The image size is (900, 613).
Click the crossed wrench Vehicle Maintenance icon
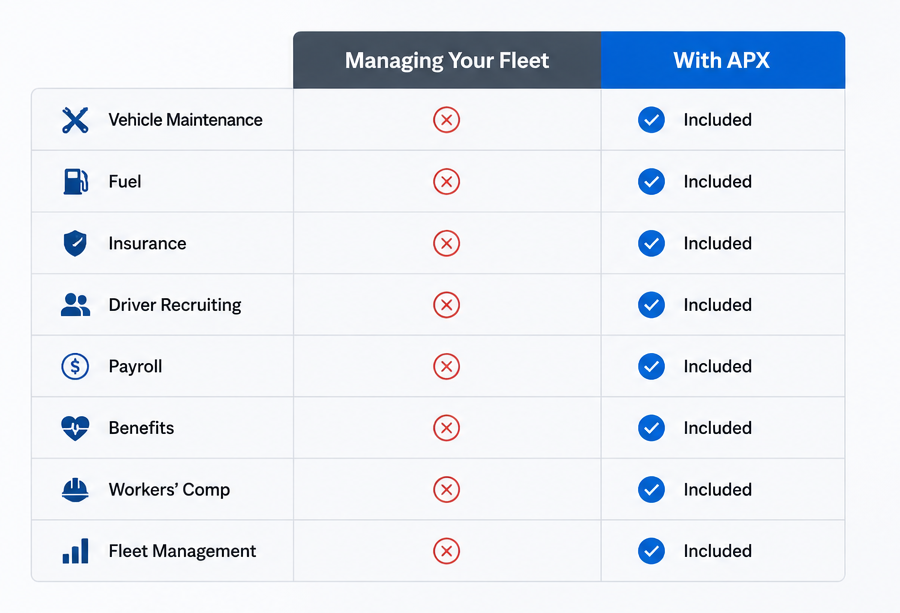click(x=75, y=120)
